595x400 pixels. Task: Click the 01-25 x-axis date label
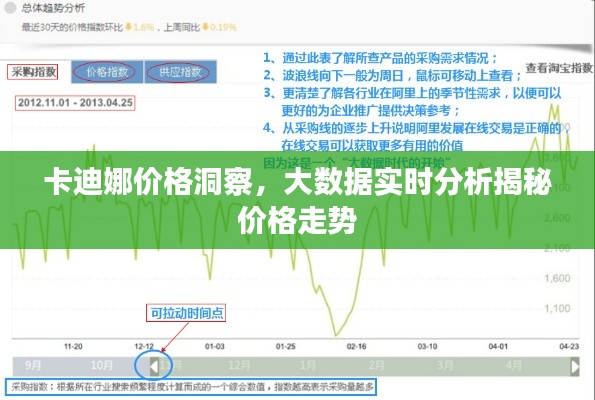pyautogui.click(x=285, y=346)
